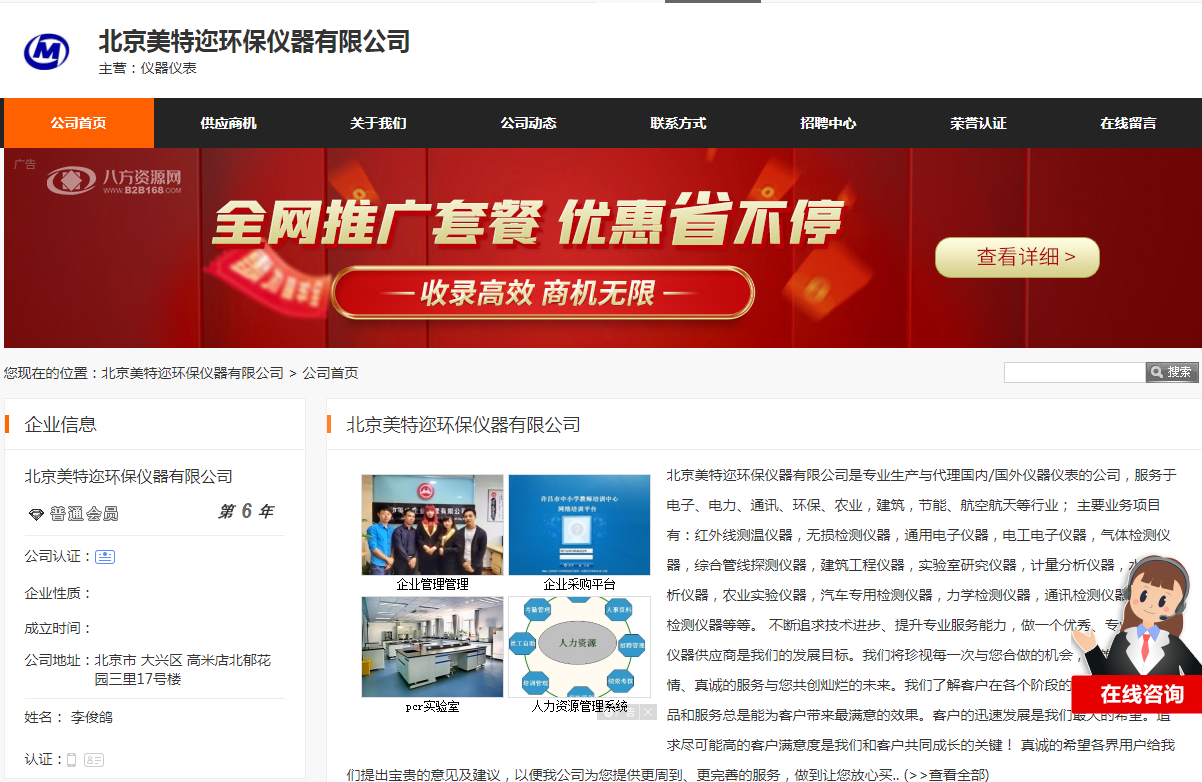
Task: Open the 企业管理管理 team photo
Action: click(x=433, y=525)
